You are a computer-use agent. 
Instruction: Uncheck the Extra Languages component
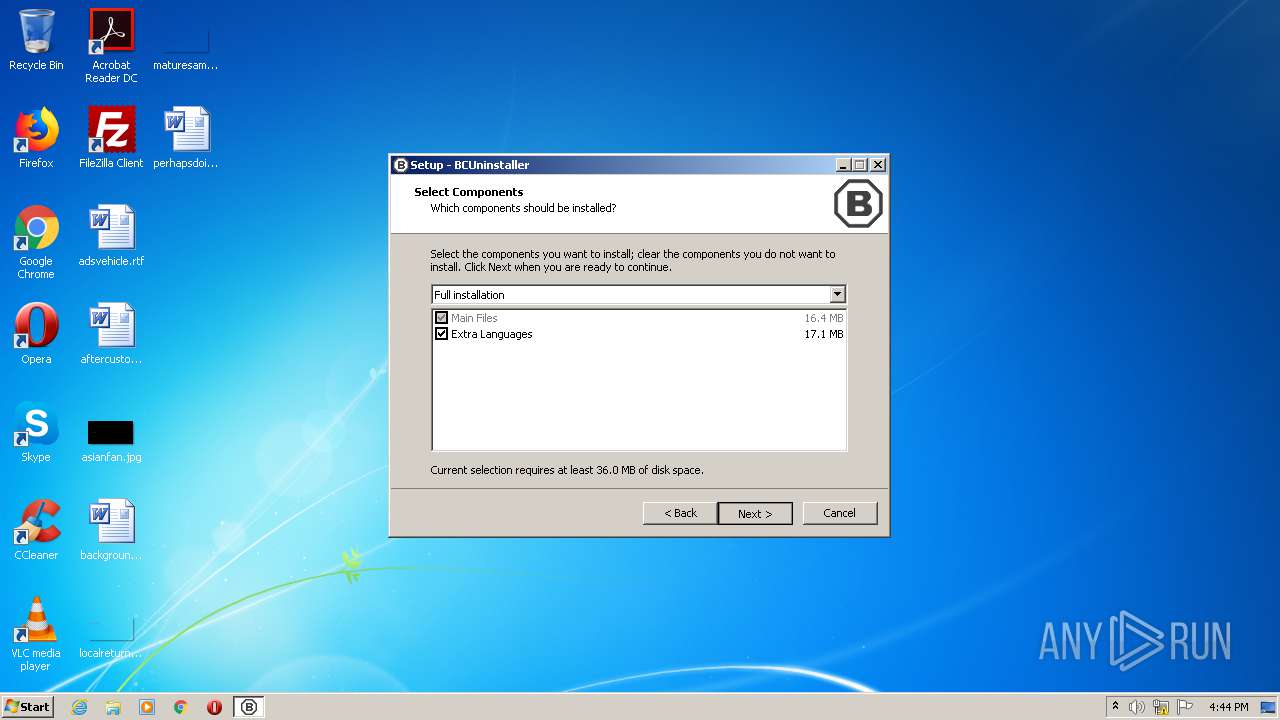441,334
